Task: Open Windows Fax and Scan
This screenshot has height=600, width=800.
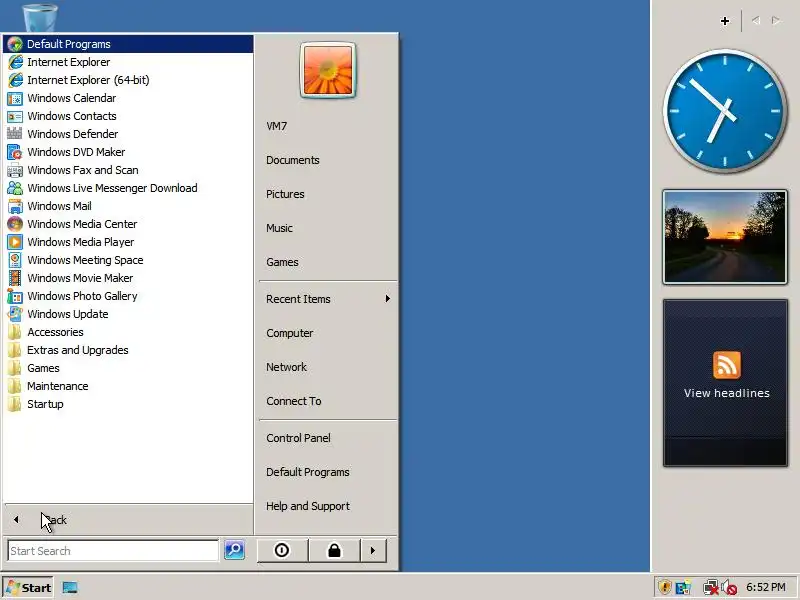Action: click(128, 170)
